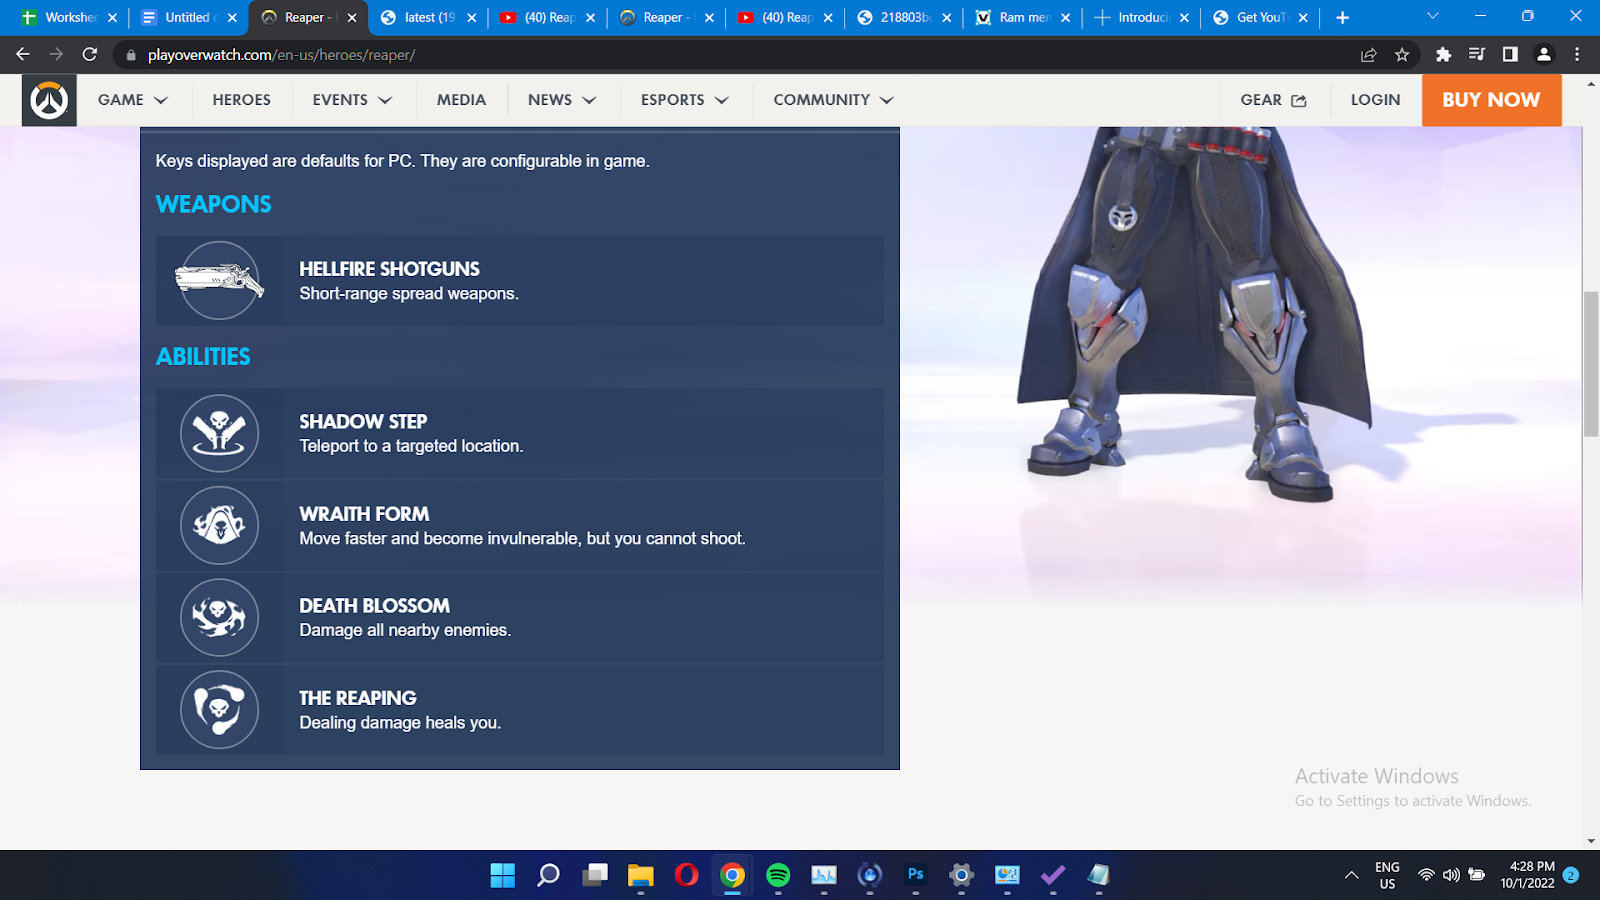Open the volume tray icon
This screenshot has height=900, width=1600.
click(x=1451, y=875)
